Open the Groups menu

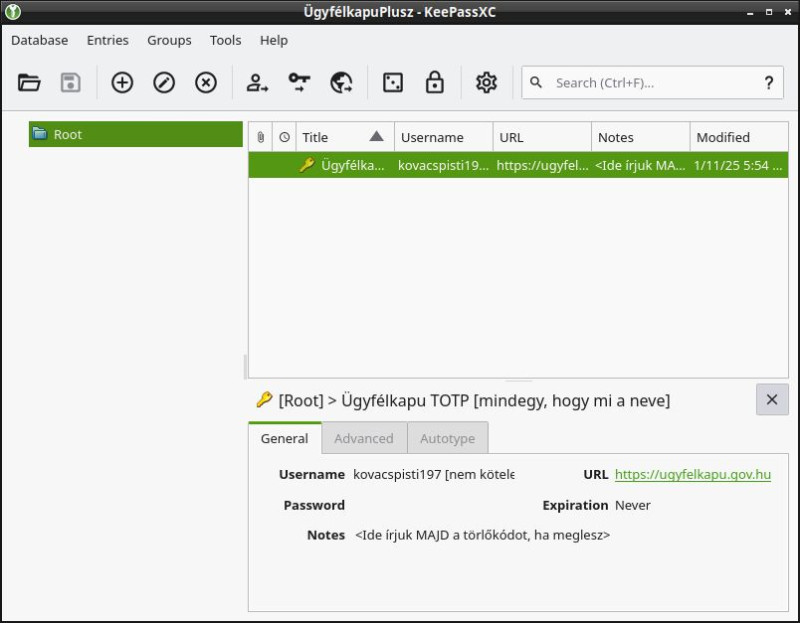click(169, 40)
